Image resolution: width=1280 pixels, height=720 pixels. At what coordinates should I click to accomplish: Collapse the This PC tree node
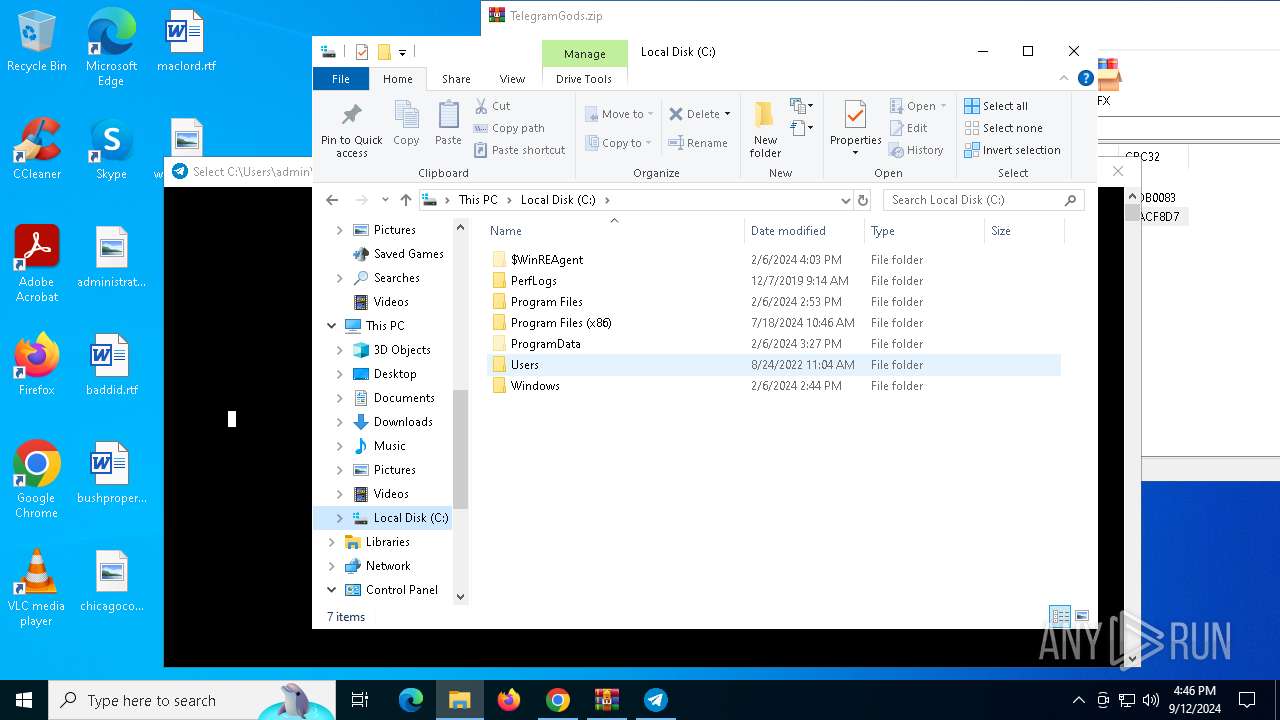click(332, 326)
